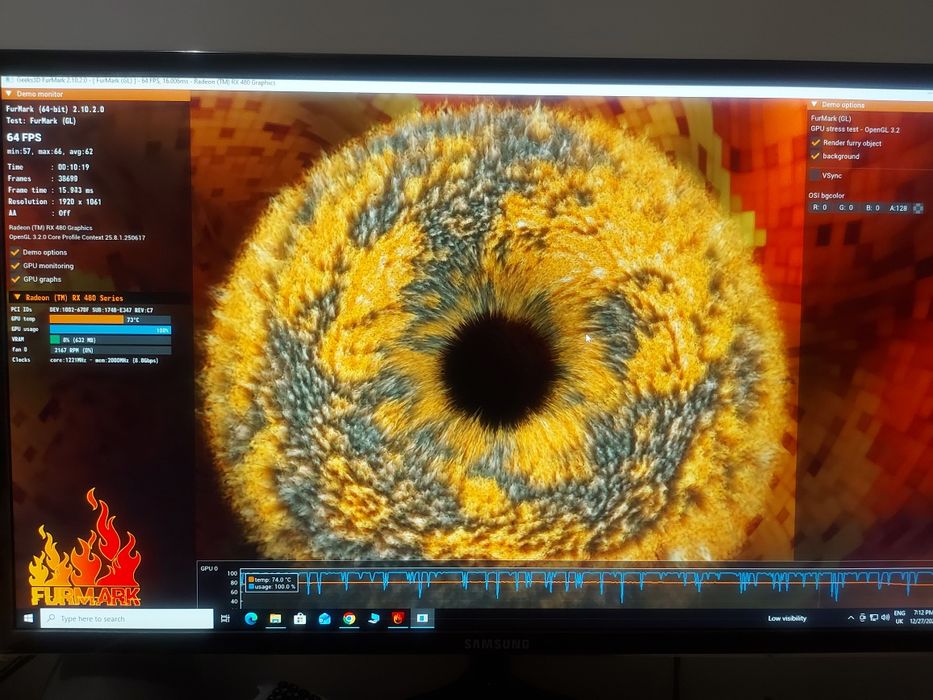Click the temp 74.0 °C graph legend
933x700 pixels.
click(x=270, y=579)
